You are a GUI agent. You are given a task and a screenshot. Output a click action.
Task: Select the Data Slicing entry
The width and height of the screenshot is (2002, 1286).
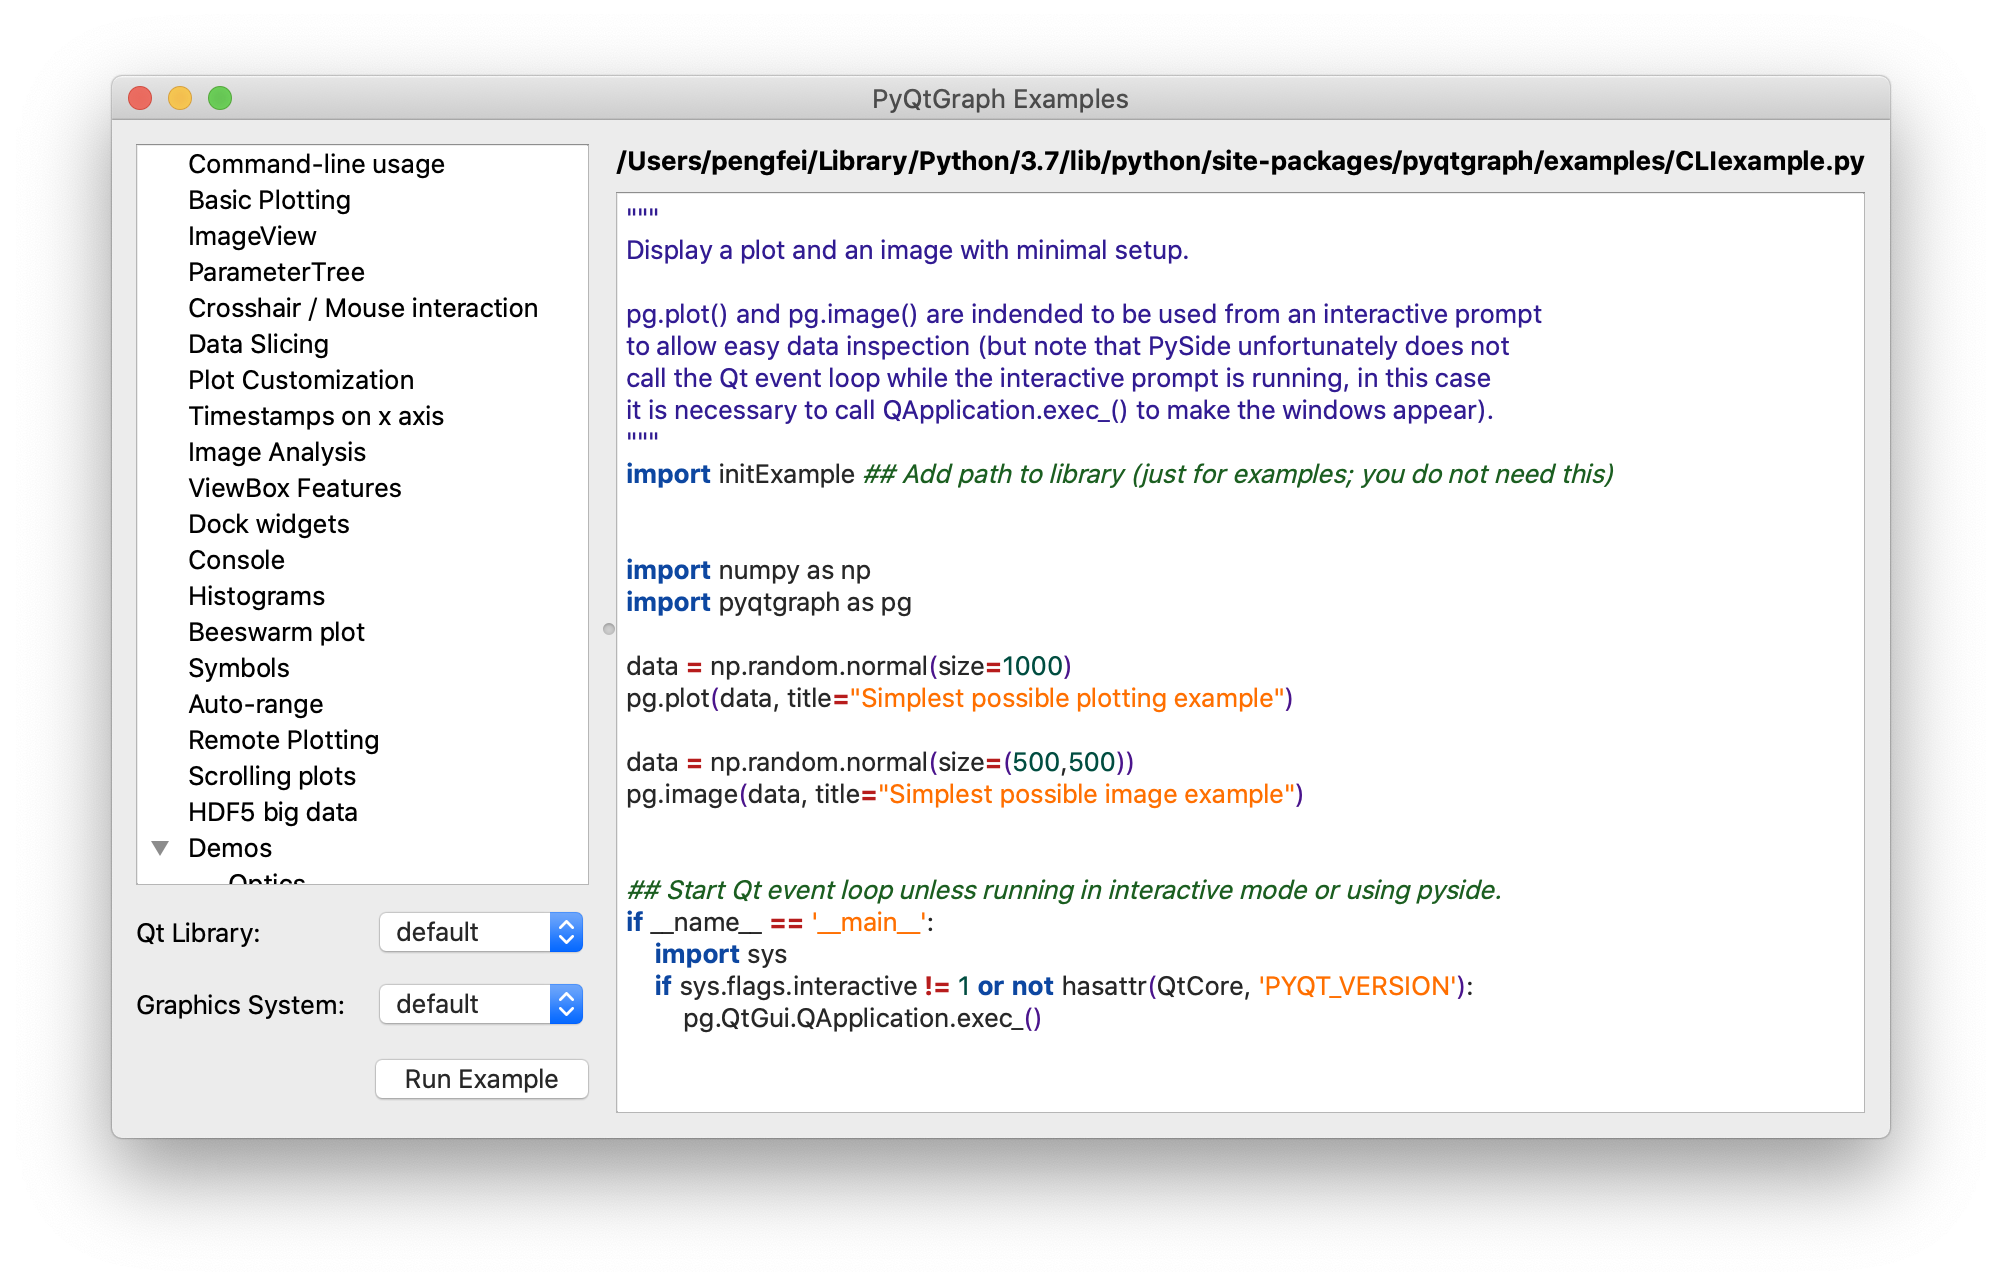click(x=258, y=344)
